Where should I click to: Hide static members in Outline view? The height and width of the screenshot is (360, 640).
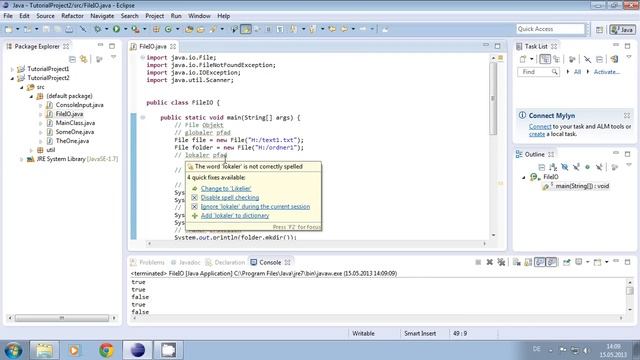coord(576,167)
